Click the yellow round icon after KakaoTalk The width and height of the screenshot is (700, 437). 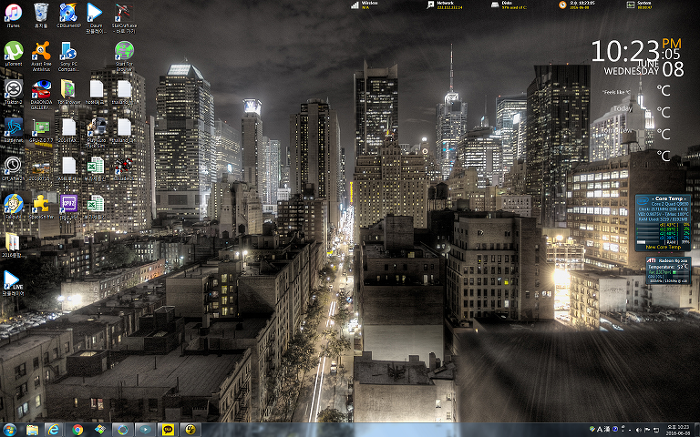tap(190, 430)
